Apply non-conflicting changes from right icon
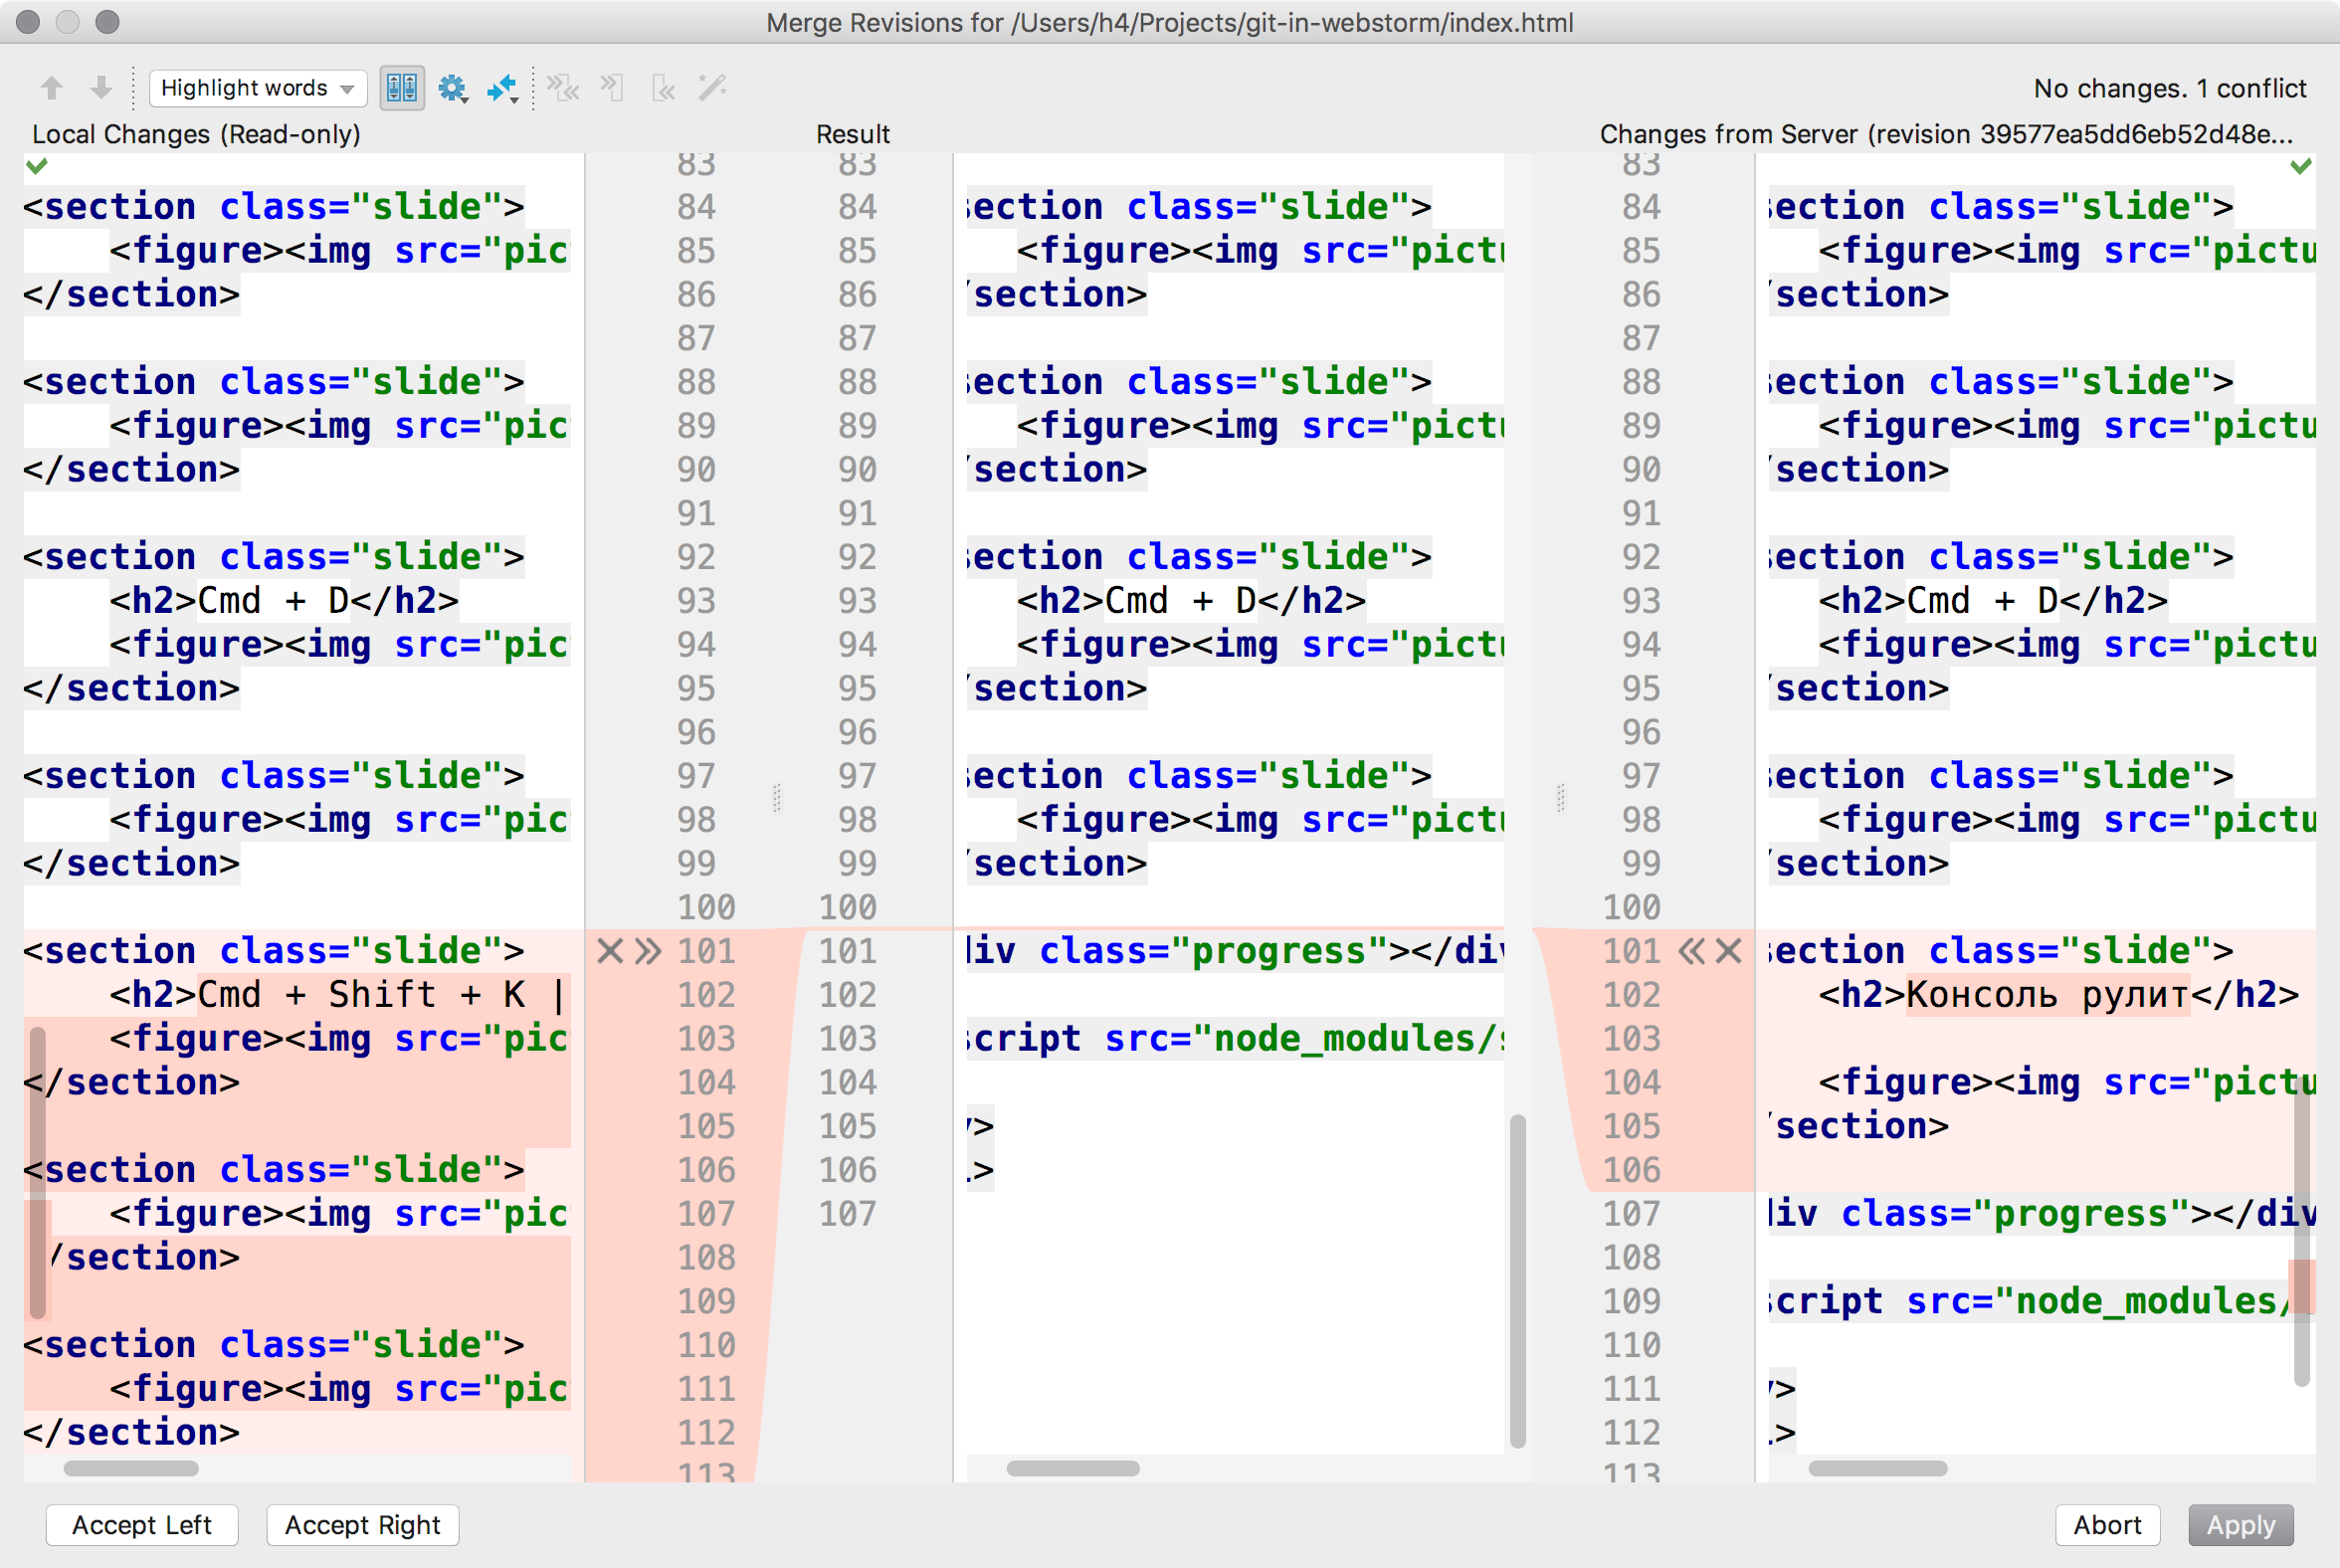This screenshot has height=1568, width=2340. point(663,88)
